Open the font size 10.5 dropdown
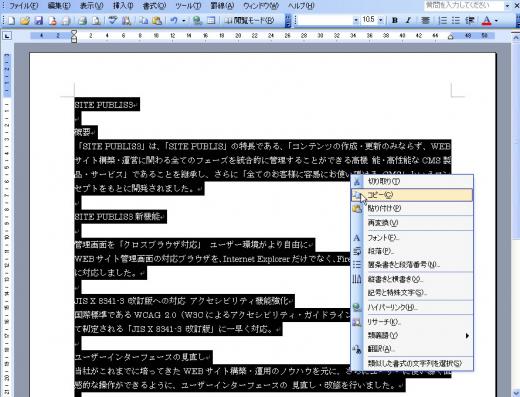 (380, 20)
